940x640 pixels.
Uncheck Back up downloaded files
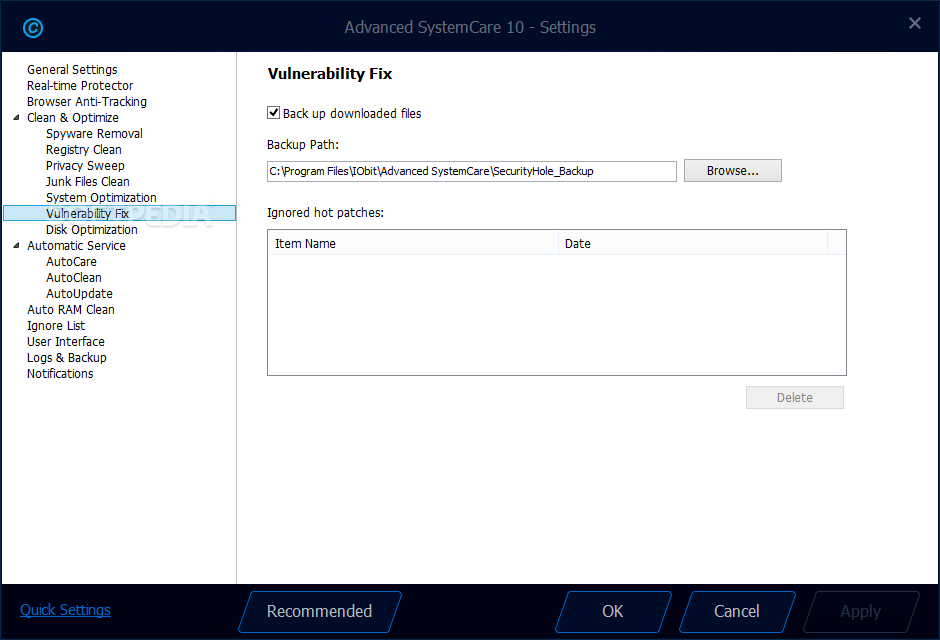273,113
